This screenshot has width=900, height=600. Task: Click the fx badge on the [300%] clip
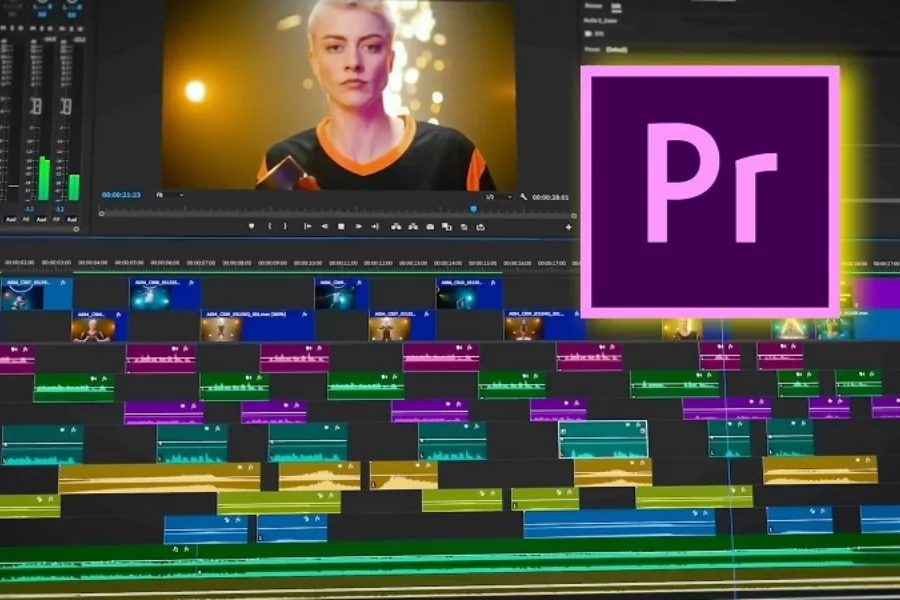coord(304,315)
